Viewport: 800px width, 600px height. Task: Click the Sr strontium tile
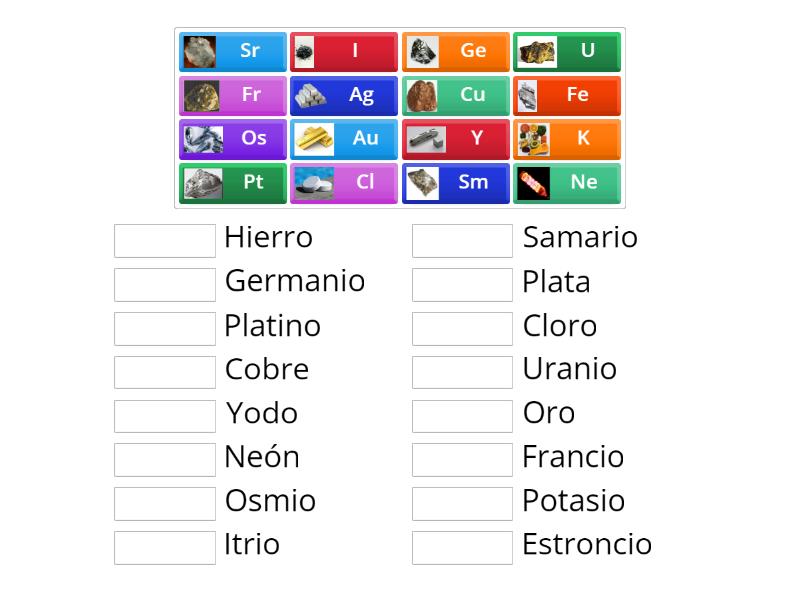[231, 51]
